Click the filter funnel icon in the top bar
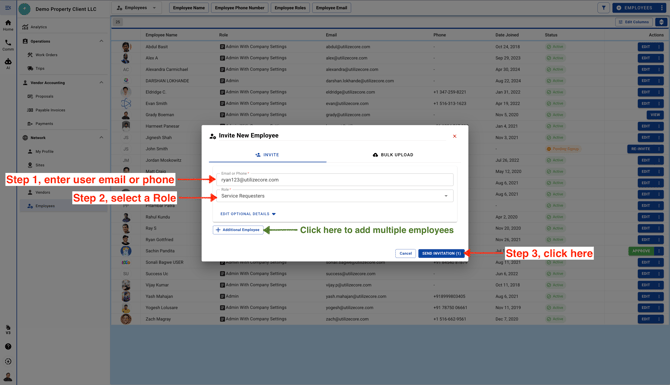The width and height of the screenshot is (670, 385). pyautogui.click(x=603, y=8)
